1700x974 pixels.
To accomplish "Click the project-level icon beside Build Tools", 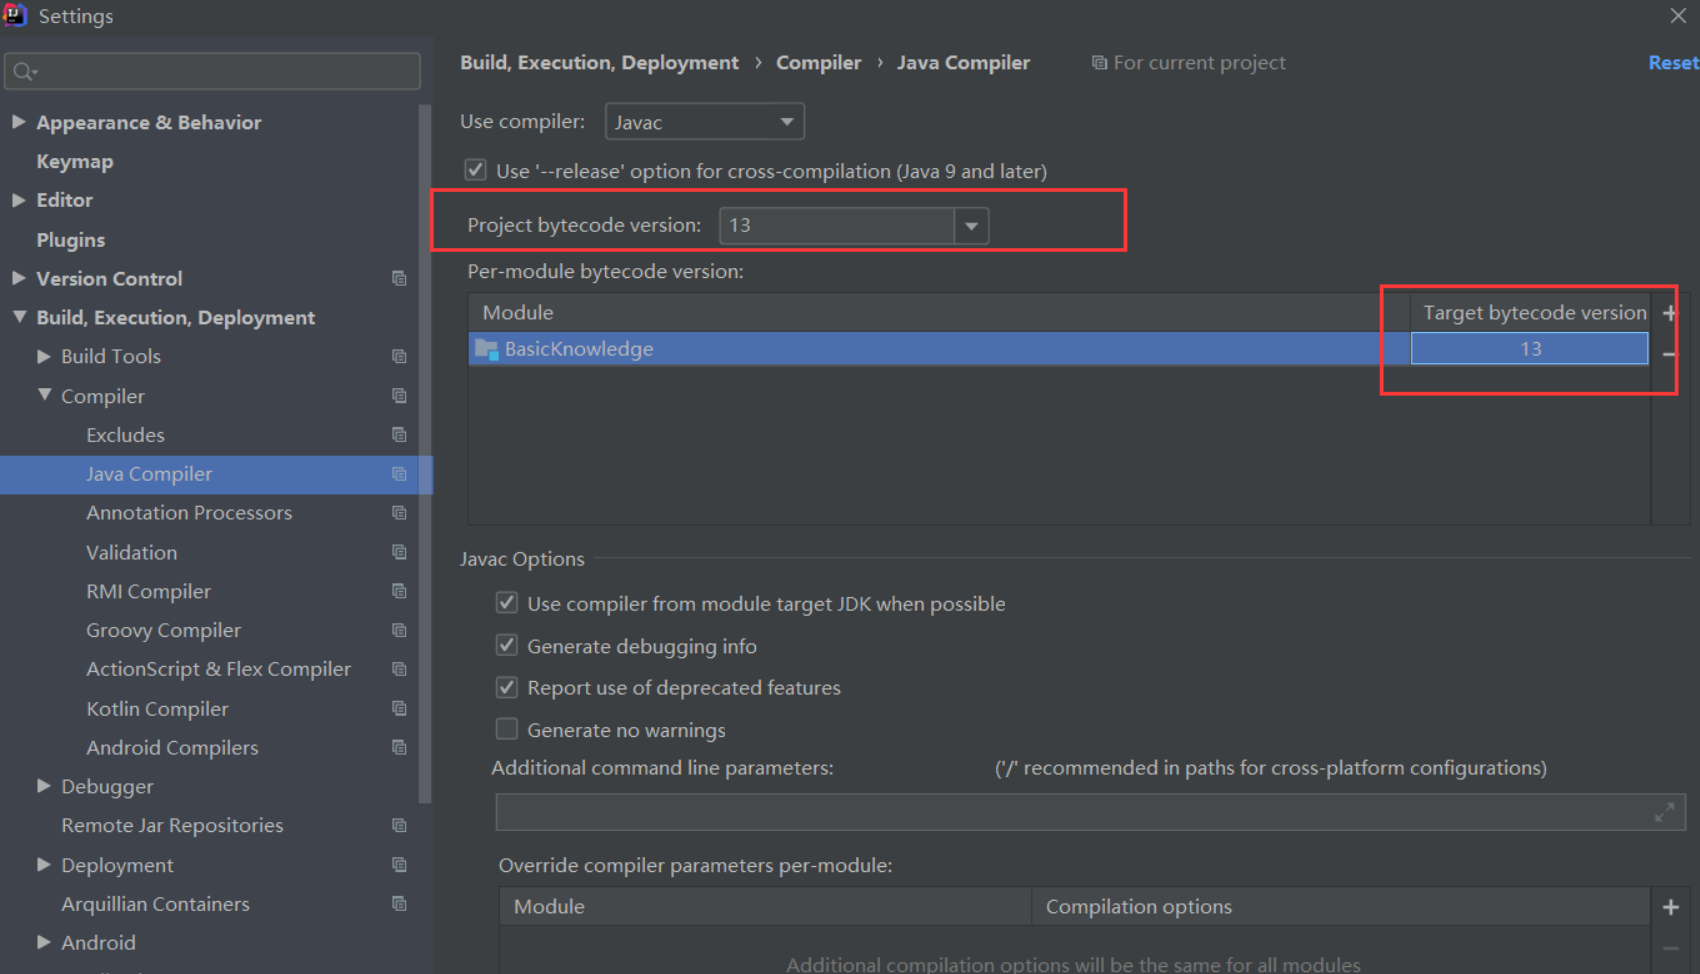I will pos(399,356).
